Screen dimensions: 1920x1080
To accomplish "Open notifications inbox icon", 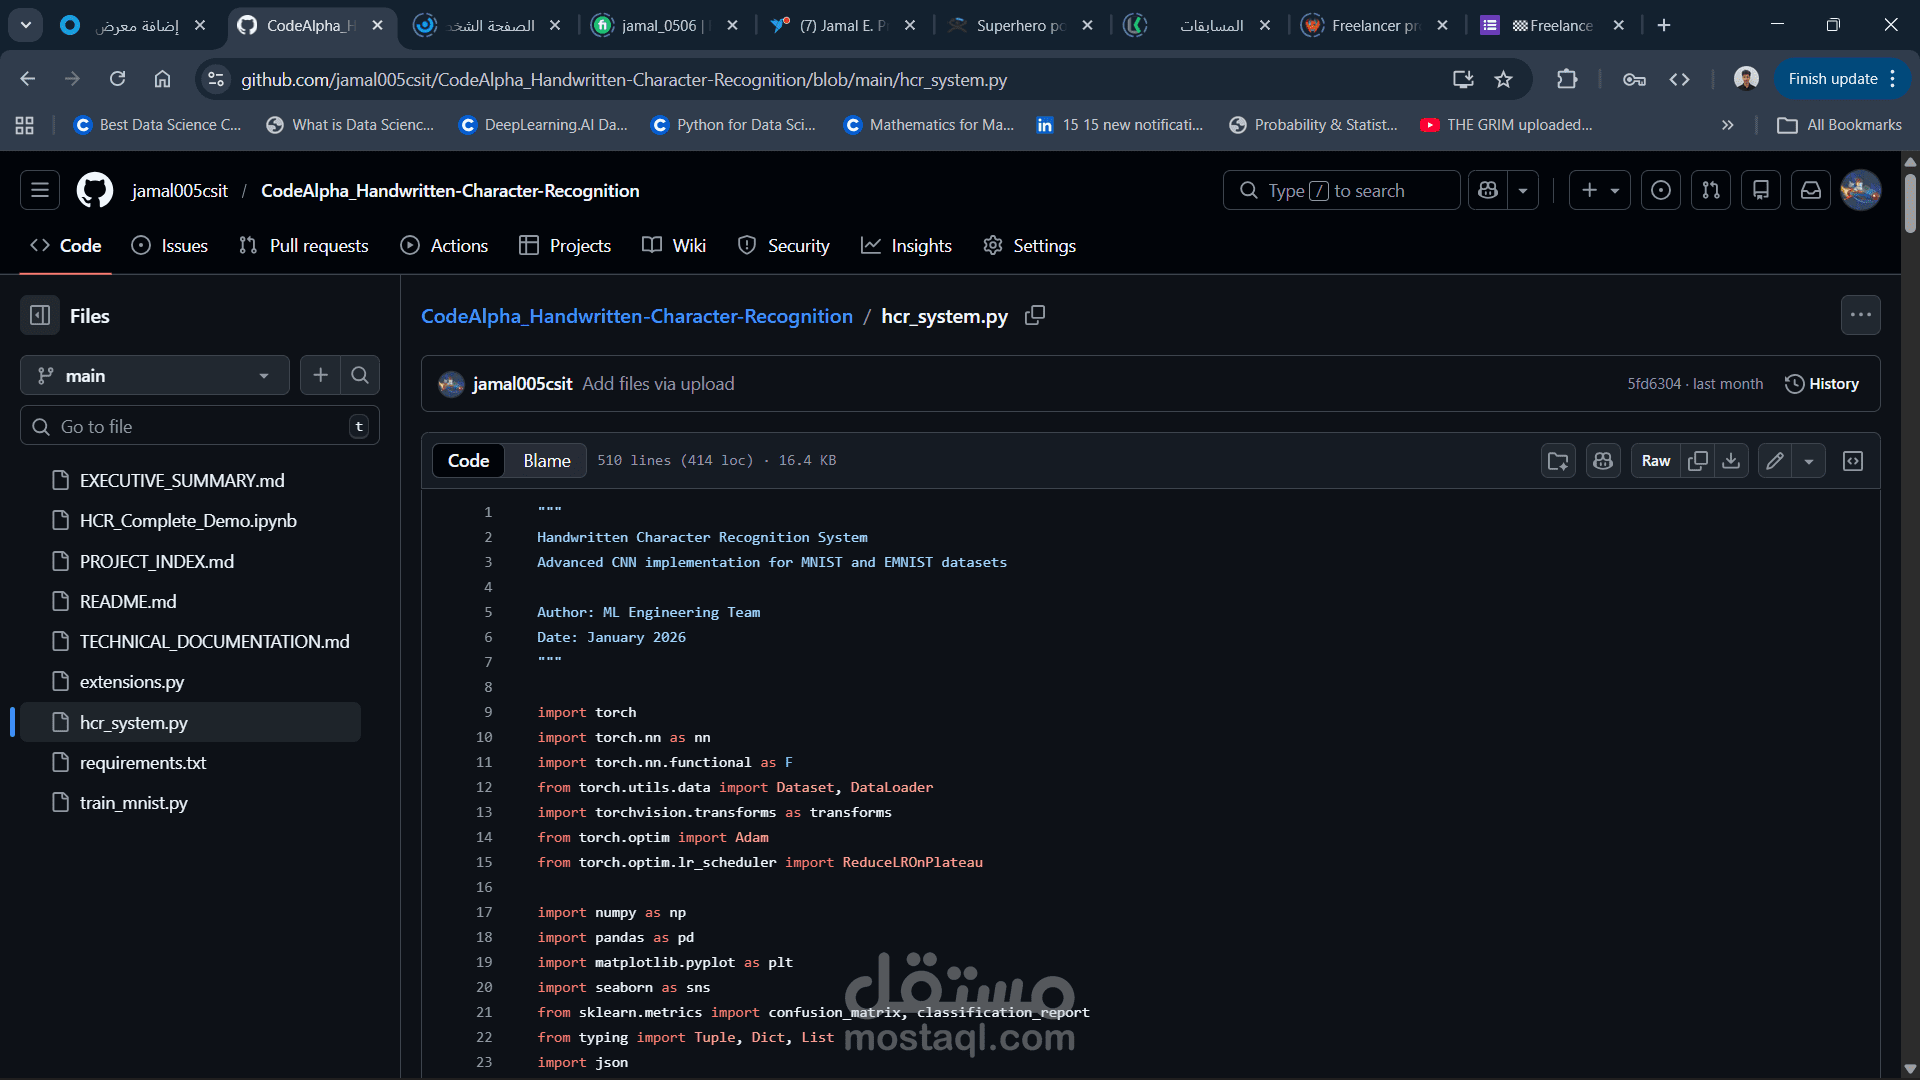I will point(1811,190).
